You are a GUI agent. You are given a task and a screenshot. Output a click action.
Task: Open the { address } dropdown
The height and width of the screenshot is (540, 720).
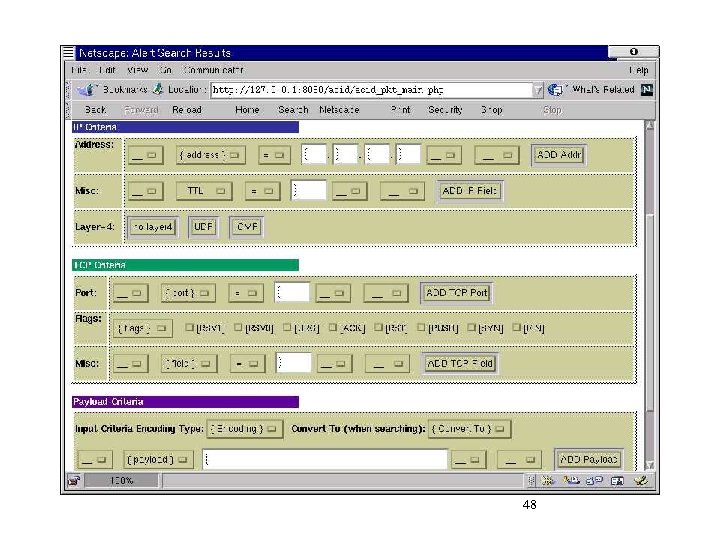point(211,155)
